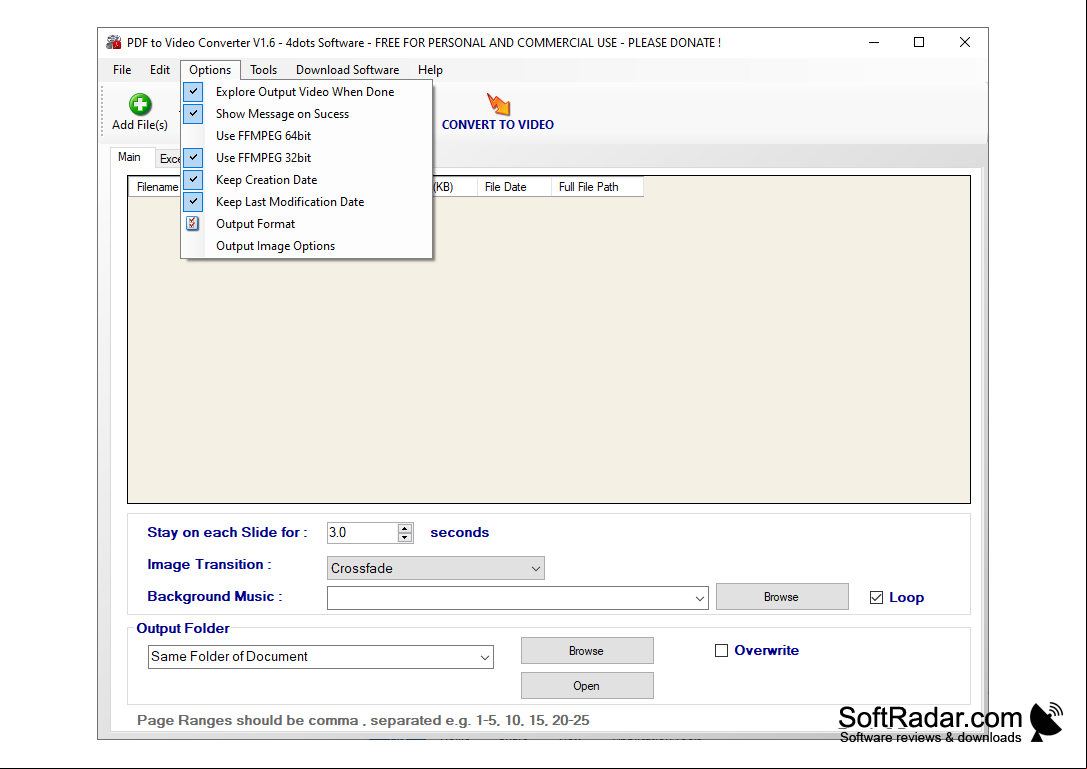This screenshot has width=1087, height=769.
Task: Click the Output Format checklist icon
Action: click(193, 223)
